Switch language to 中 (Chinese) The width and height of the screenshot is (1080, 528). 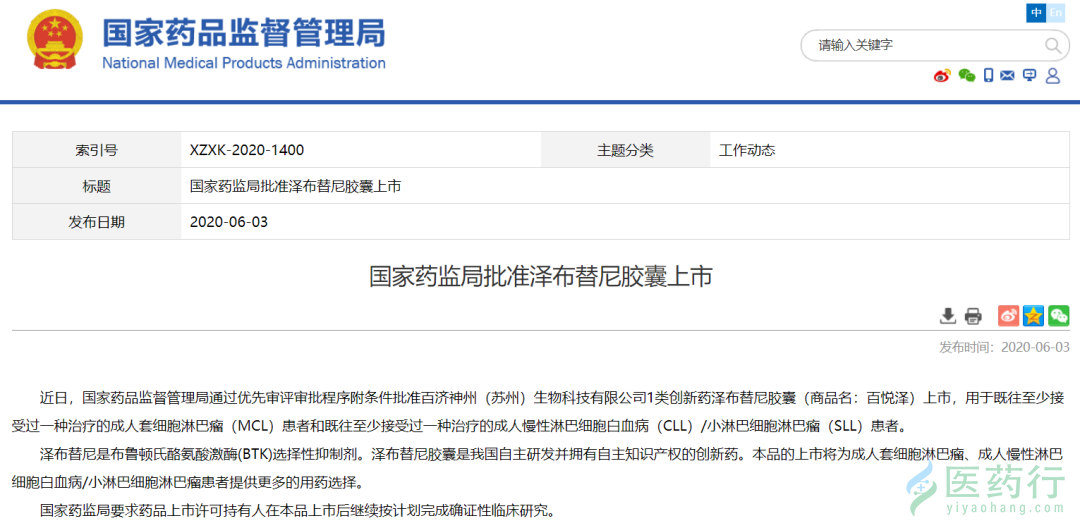click(x=1036, y=12)
